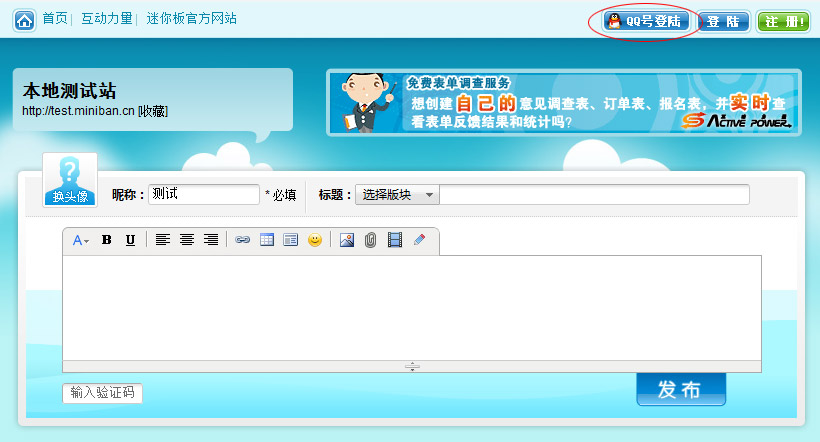Click the QQ号登陆 button
820x442 pixels.
(646, 21)
